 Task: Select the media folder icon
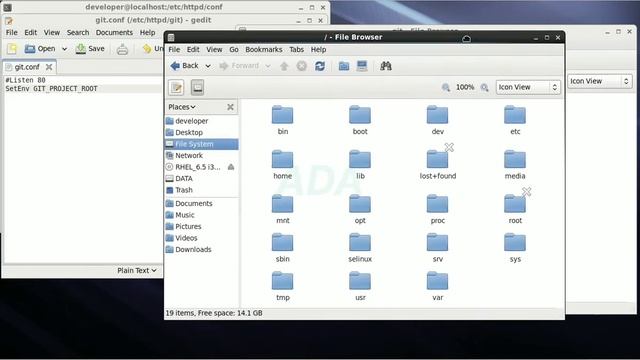(515, 159)
